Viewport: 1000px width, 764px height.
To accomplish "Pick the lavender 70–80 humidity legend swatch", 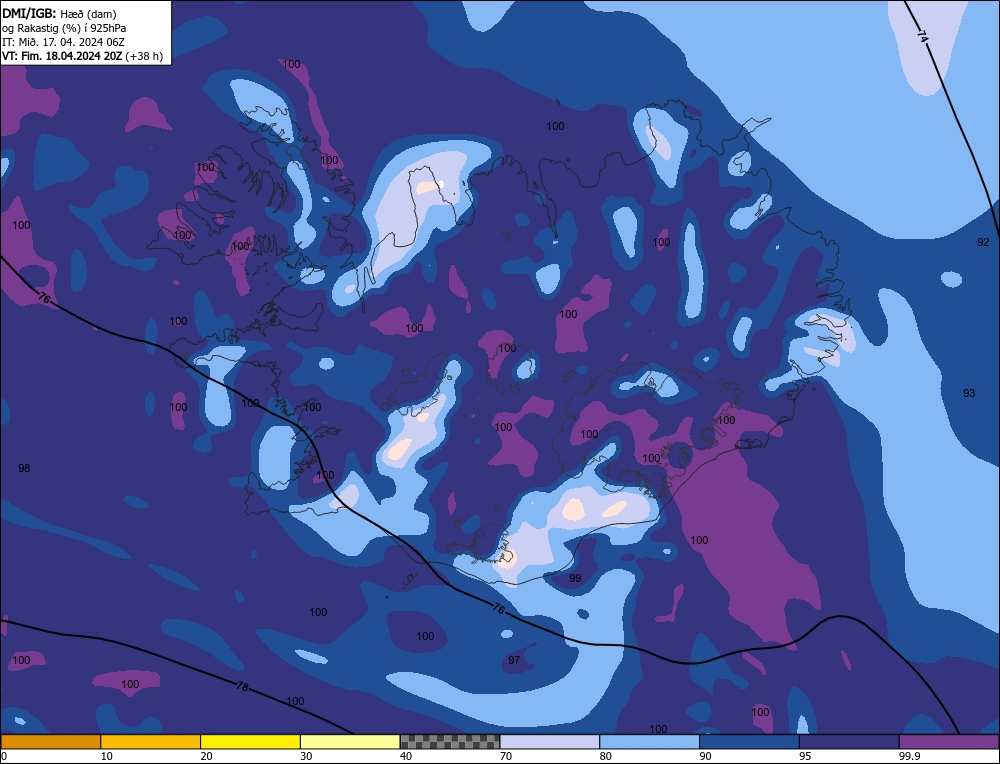I will coord(550,742).
